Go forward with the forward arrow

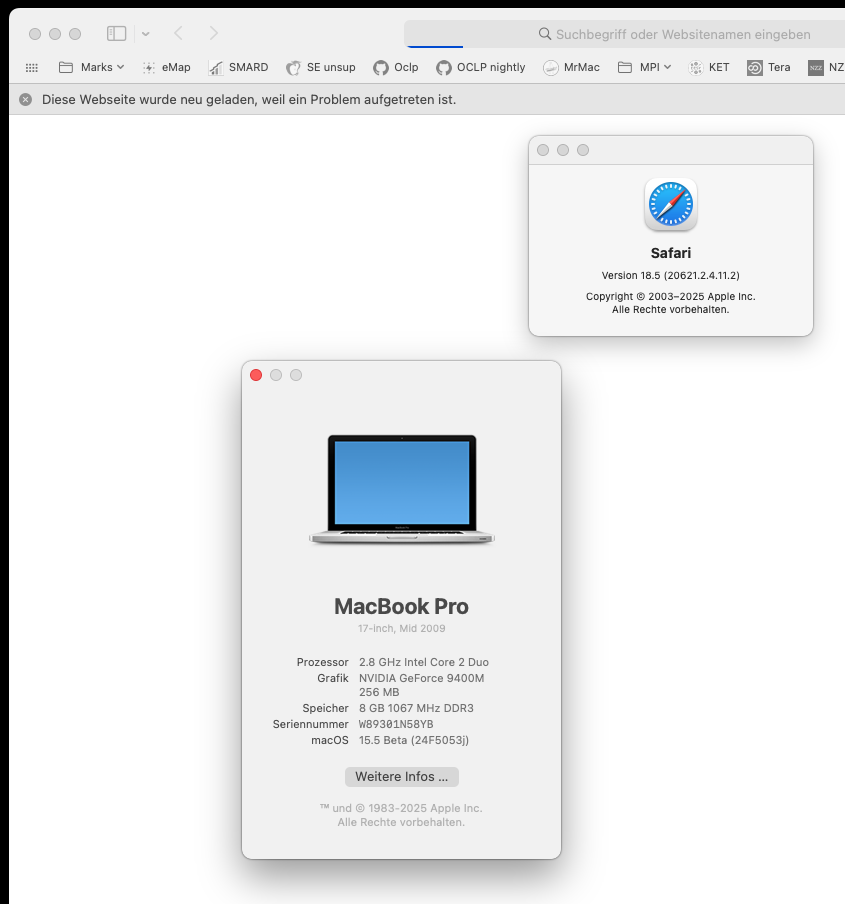(x=214, y=33)
